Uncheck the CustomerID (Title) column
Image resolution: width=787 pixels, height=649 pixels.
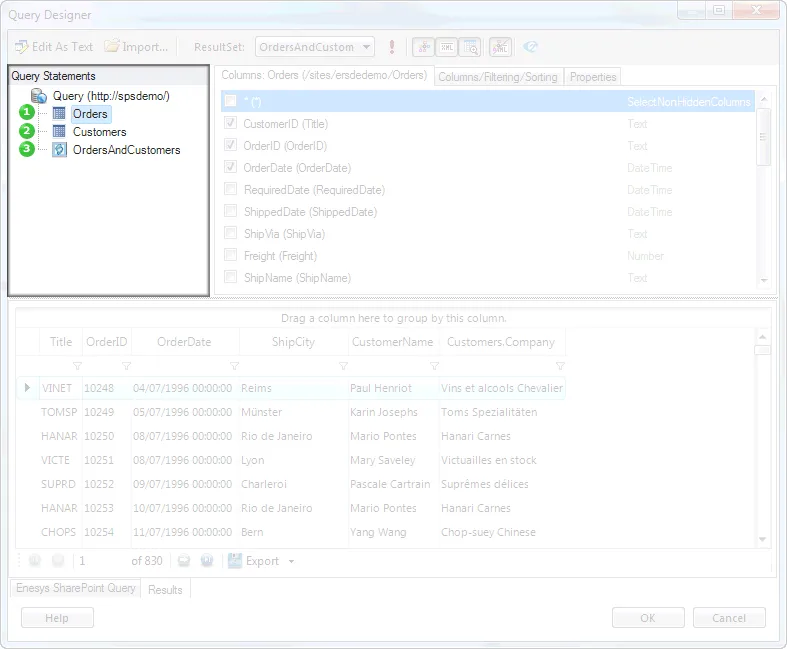(x=231, y=124)
